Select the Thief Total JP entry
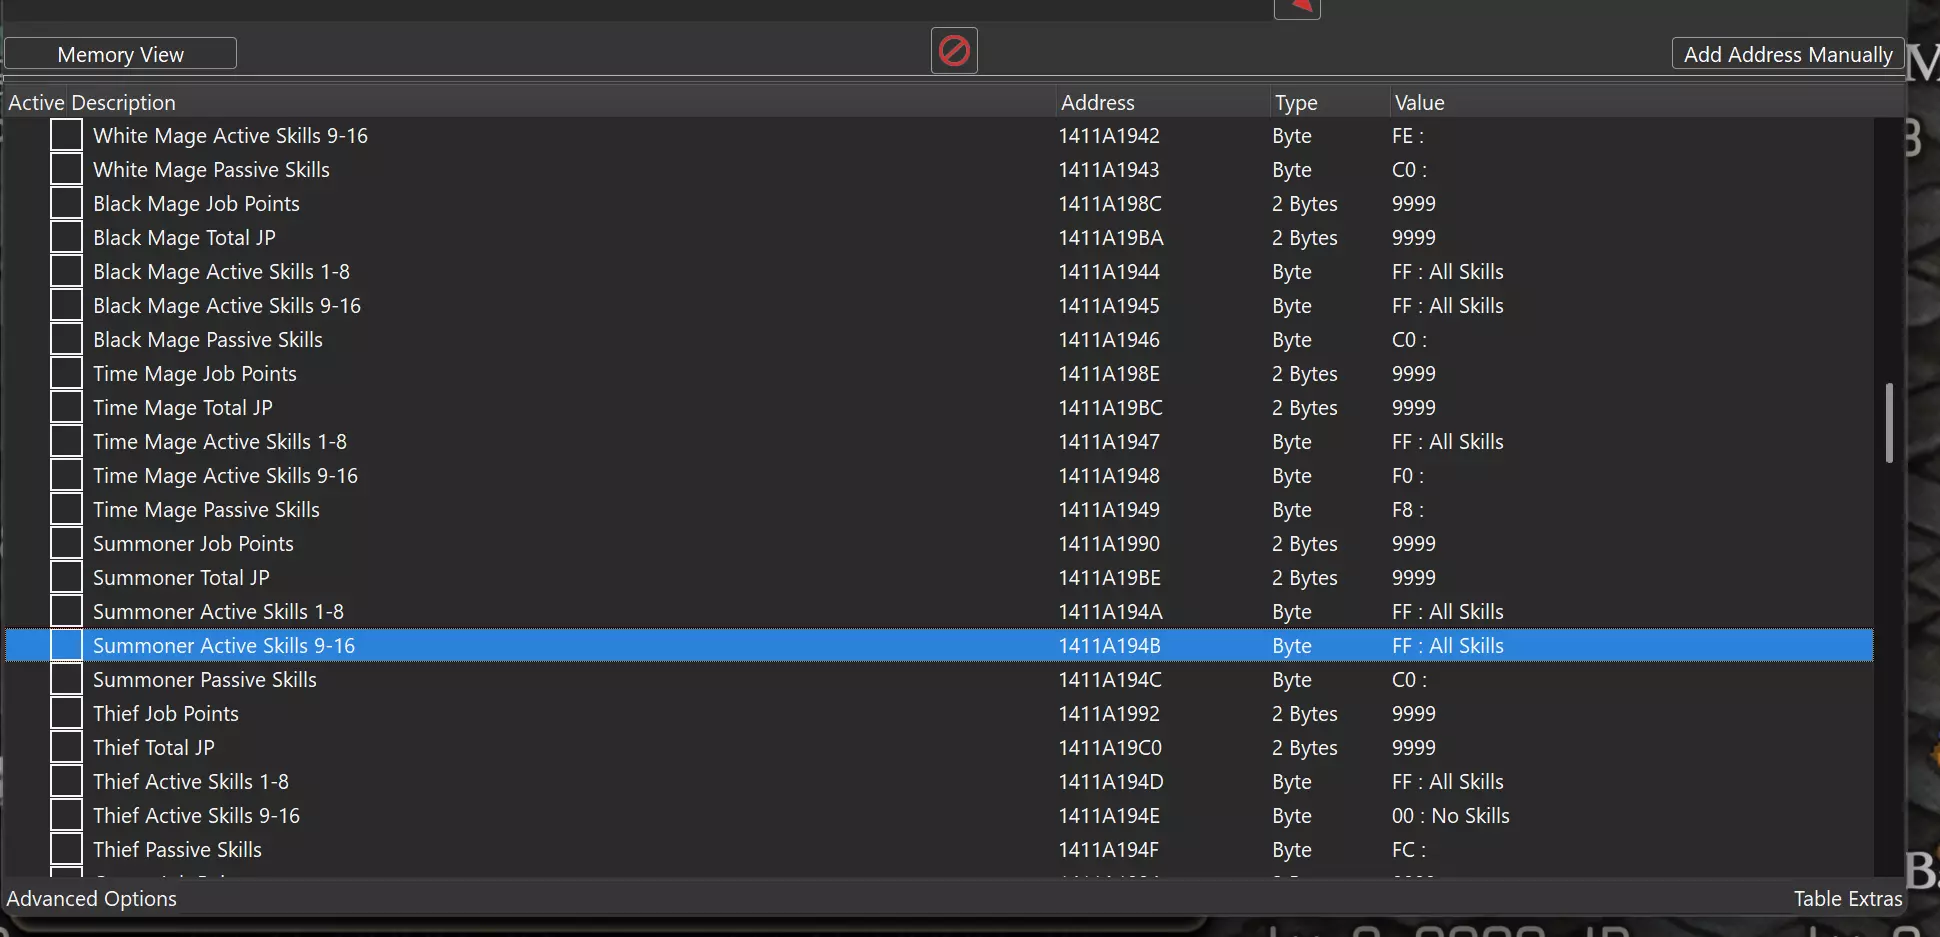 [x=938, y=747]
